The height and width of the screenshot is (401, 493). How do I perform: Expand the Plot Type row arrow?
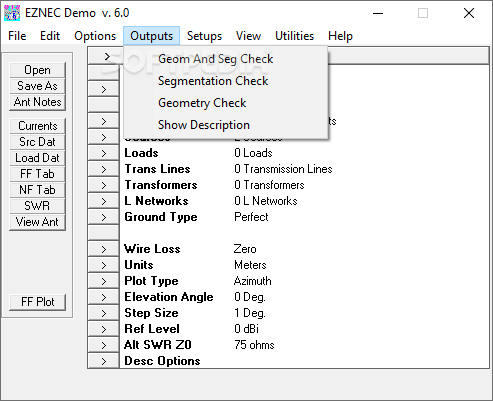(103, 281)
